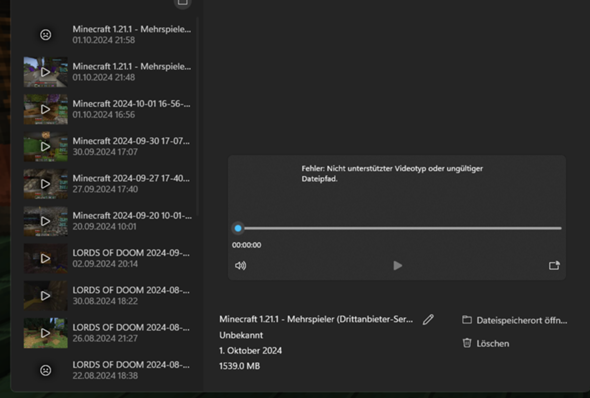Select the LORDS OF DOOM entry dated 22.08.2024
Screen dimensions: 590x398
[x=108, y=370]
